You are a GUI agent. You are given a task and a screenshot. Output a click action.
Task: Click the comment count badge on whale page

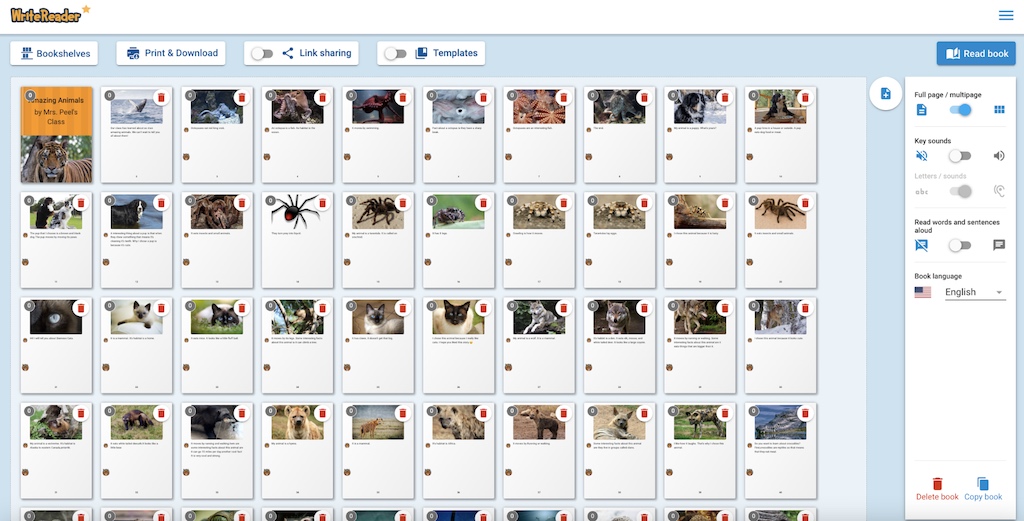tap(109, 95)
